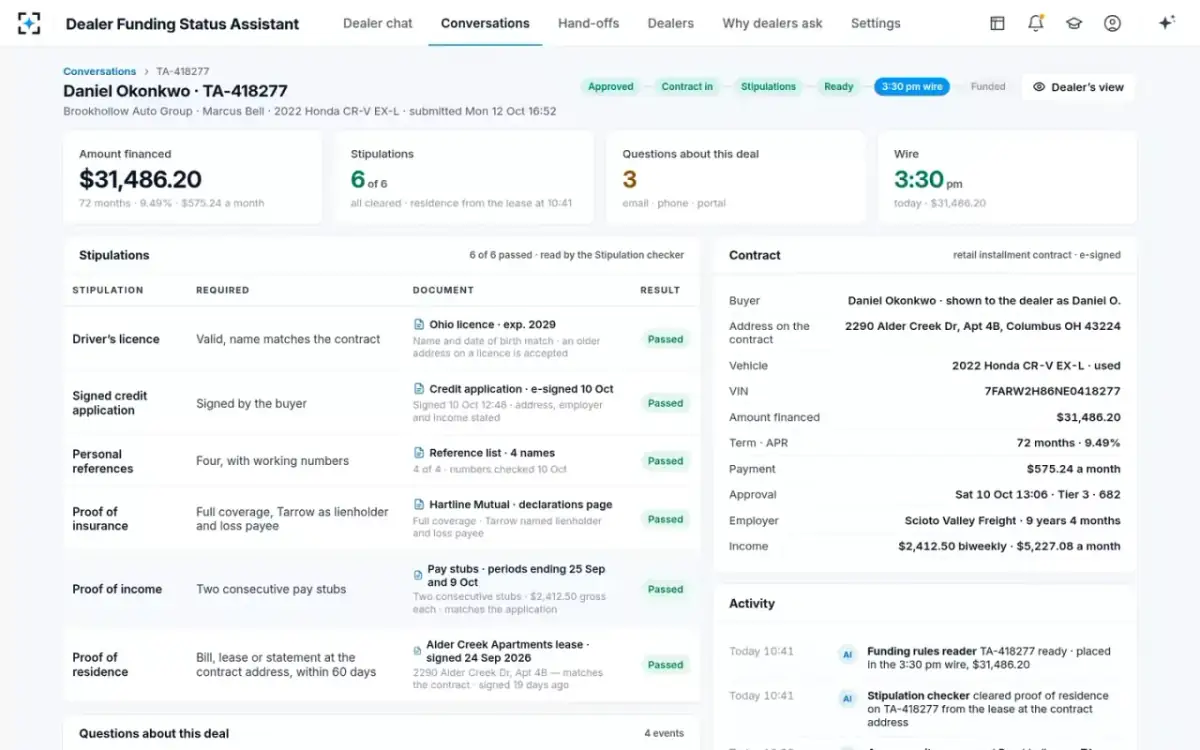Click the app logo icon
The height and width of the screenshot is (750, 1200).
click(29, 23)
